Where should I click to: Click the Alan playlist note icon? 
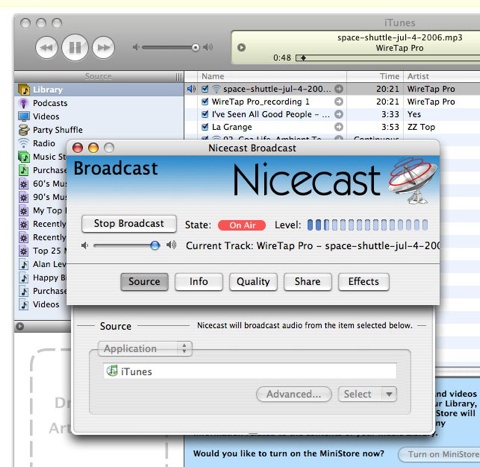[24, 264]
